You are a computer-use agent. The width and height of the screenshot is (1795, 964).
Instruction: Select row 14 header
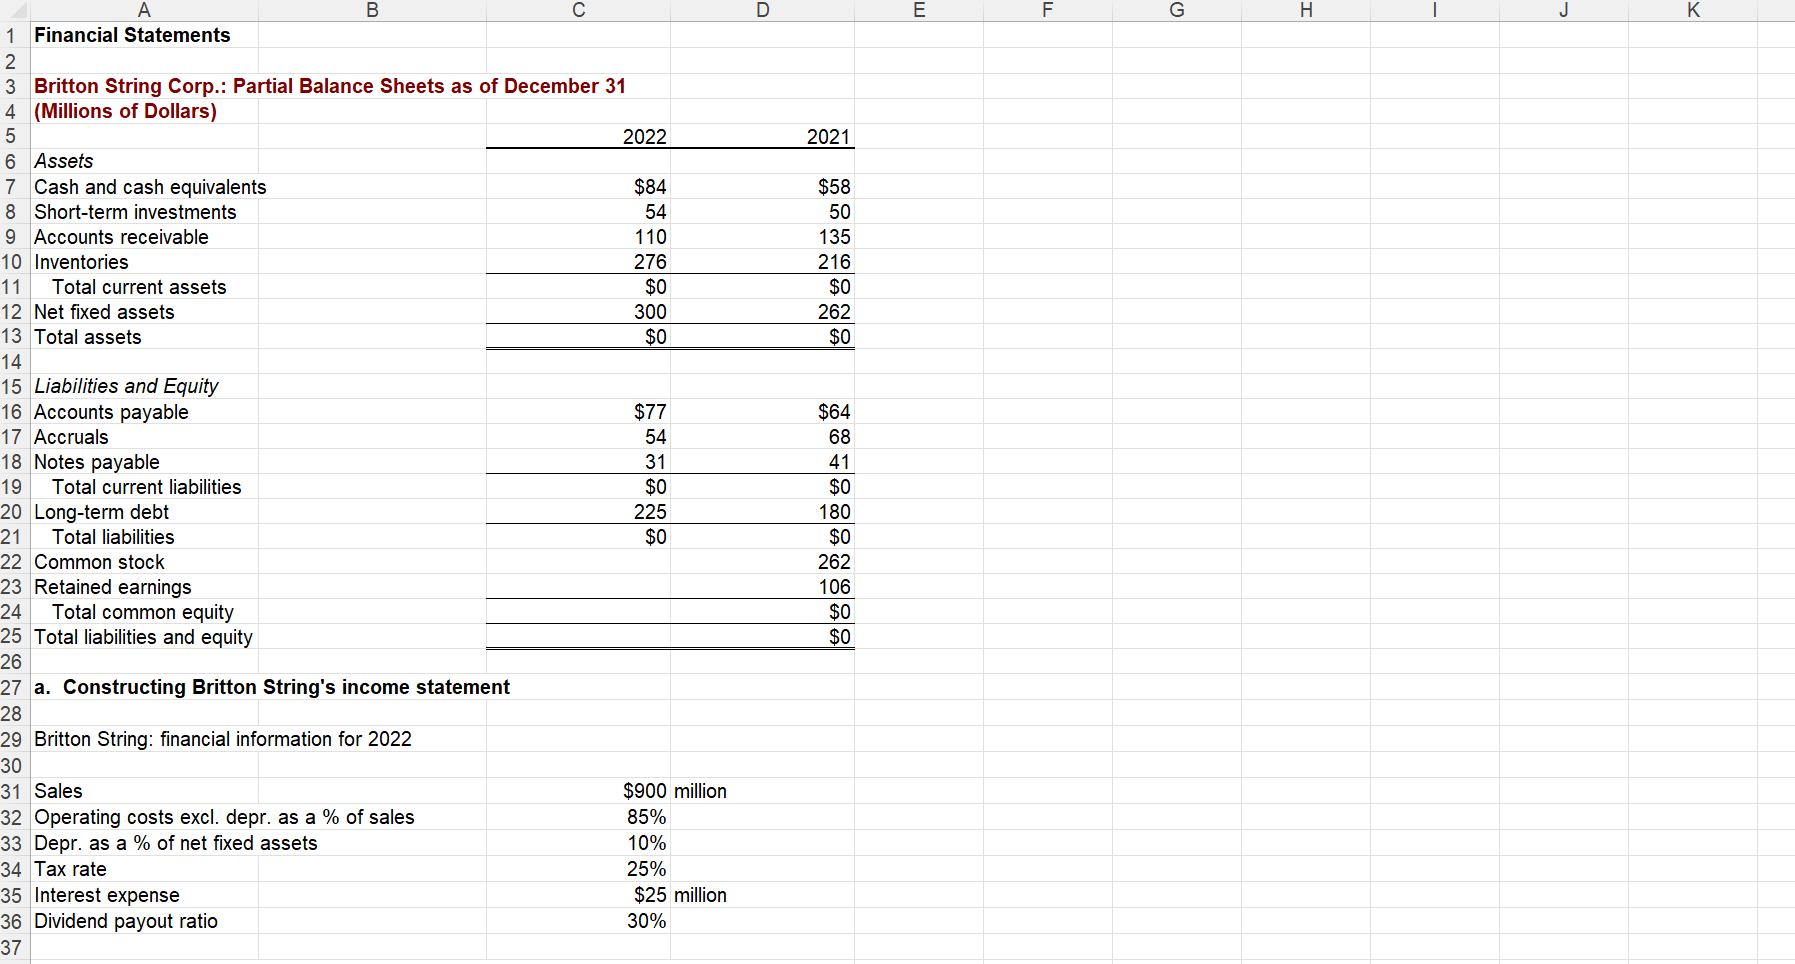click(13, 361)
